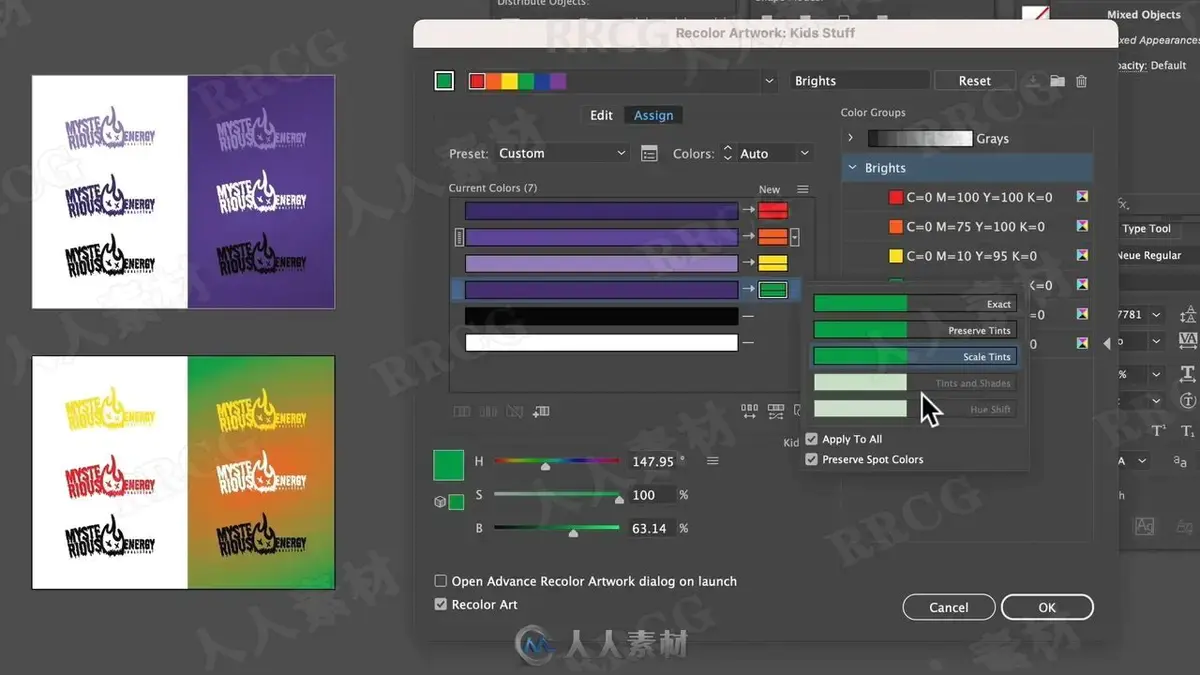This screenshot has width=1200, height=675.
Task: Choose the Preserve Tints colorization method
Action: (x=915, y=330)
